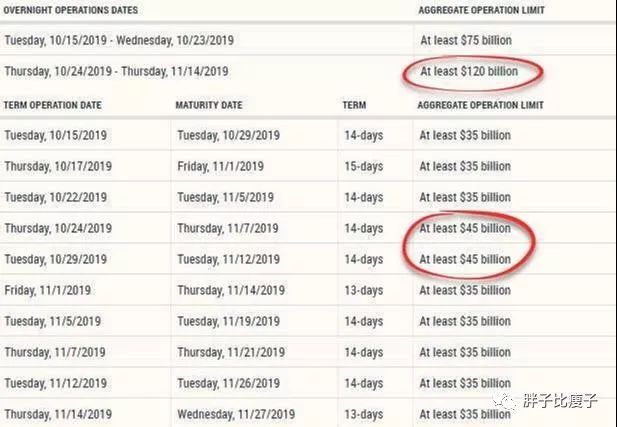Click the Maturity Date column header
Image resolution: width=617 pixels, height=427 pixels.
click(x=209, y=105)
